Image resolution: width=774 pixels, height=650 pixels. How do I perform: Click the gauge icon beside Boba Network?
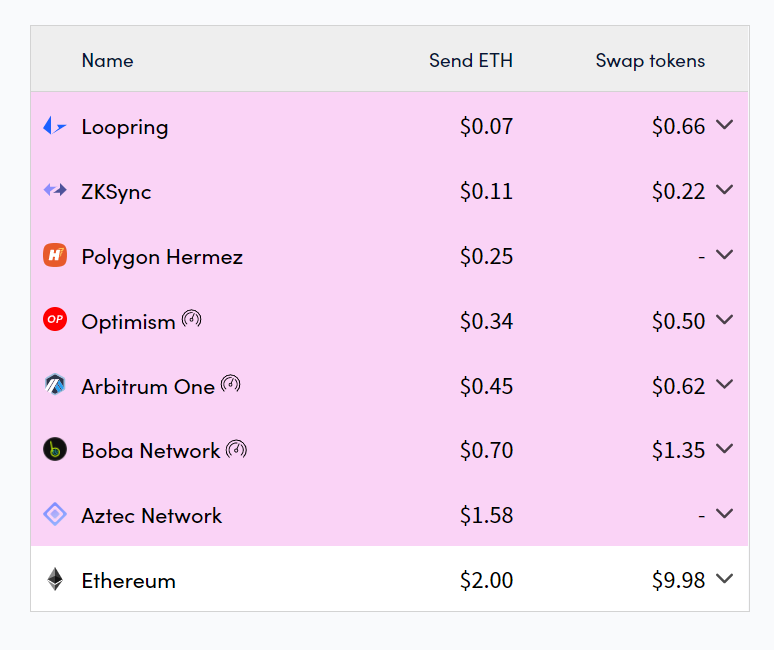[x=236, y=450]
